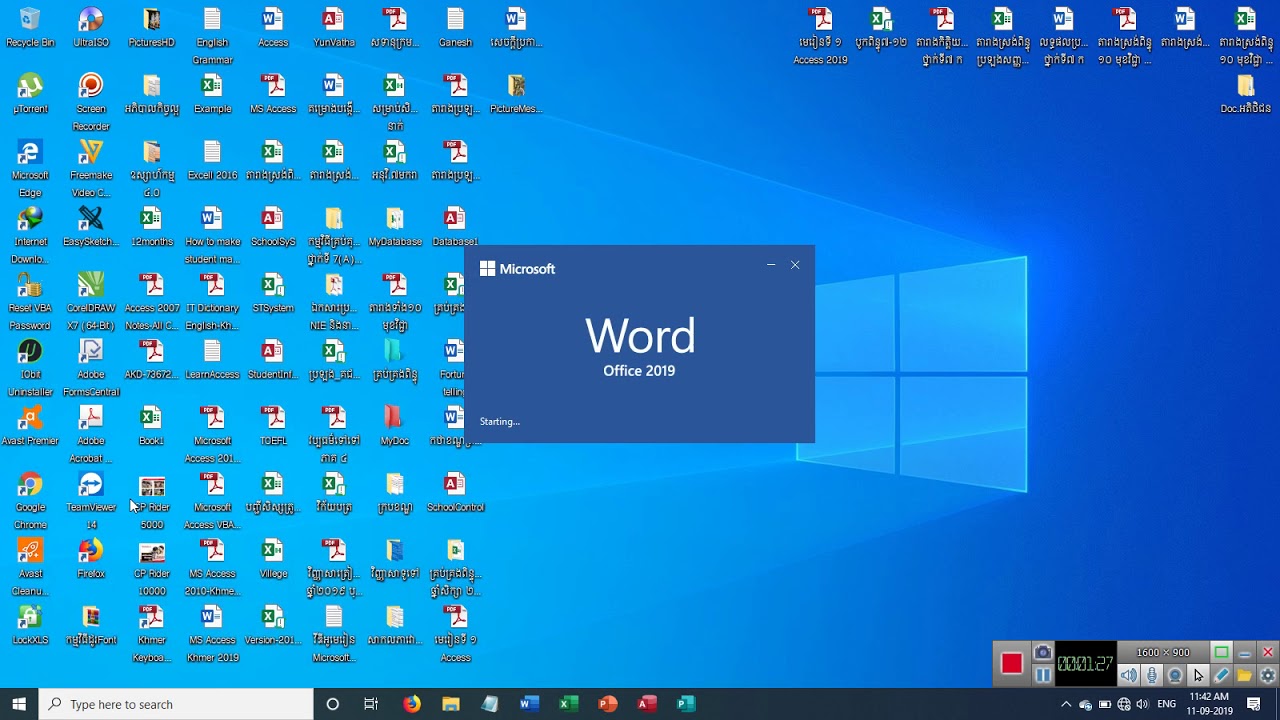Select the UltraISO desktop icon
Screen dimensions: 1280x720
coord(91,28)
